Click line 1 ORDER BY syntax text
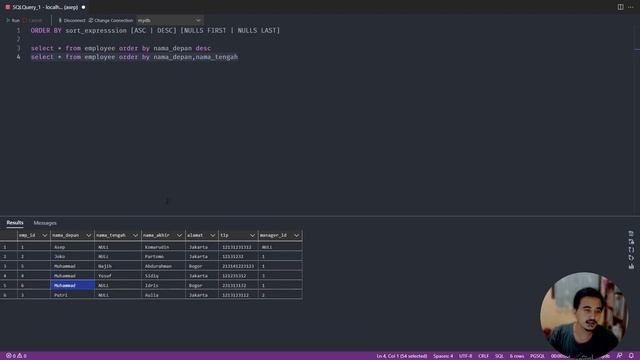This screenshot has height=360, width=640. (x=156, y=31)
